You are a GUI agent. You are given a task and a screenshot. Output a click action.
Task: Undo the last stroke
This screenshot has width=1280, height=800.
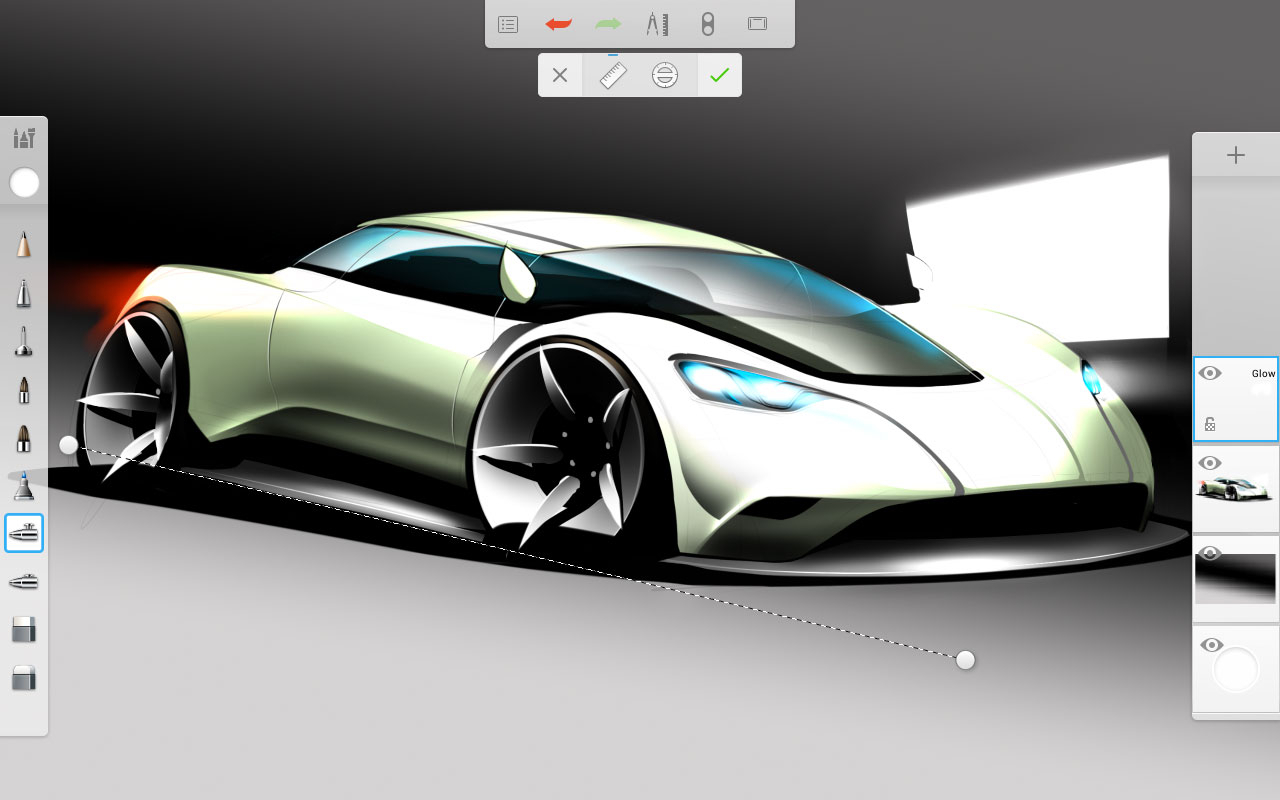pos(558,24)
